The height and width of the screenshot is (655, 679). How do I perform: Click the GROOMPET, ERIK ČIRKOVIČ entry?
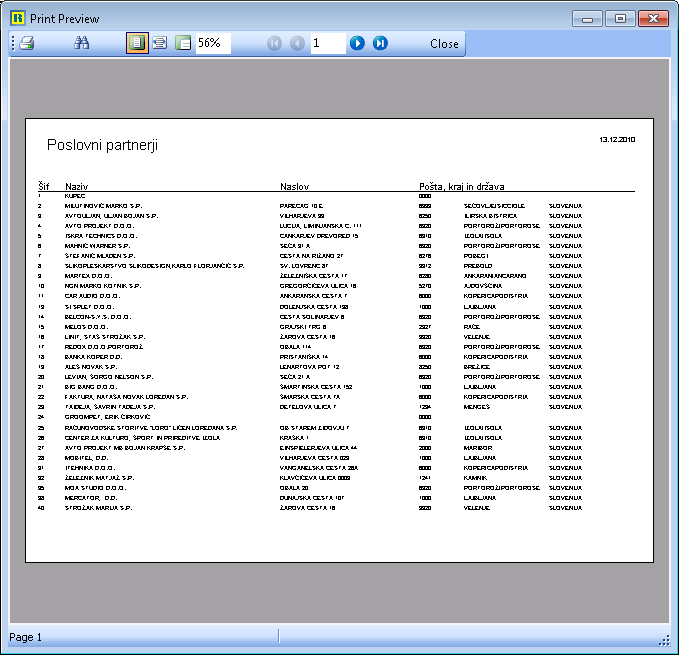[107, 417]
